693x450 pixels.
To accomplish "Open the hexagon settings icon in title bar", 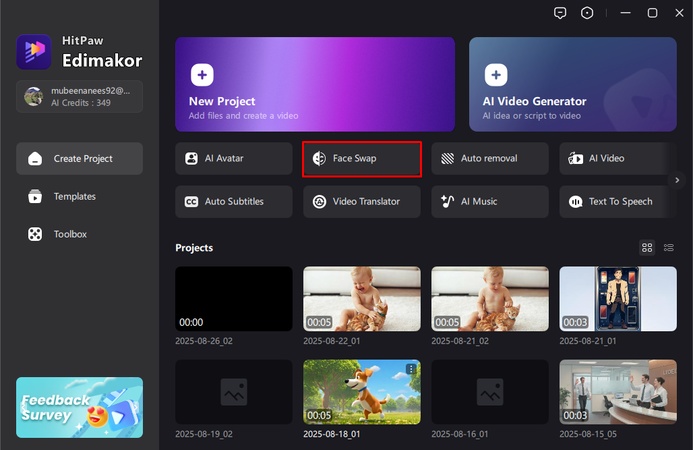I will click(587, 13).
